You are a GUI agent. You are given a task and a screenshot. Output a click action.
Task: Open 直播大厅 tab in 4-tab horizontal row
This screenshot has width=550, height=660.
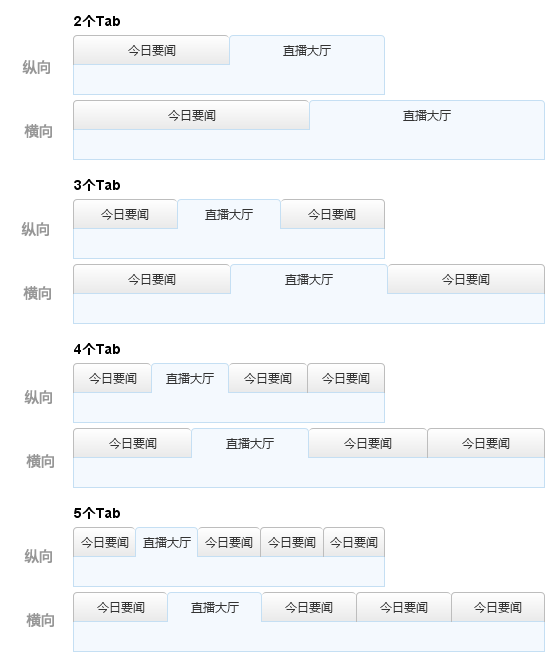click(250, 443)
